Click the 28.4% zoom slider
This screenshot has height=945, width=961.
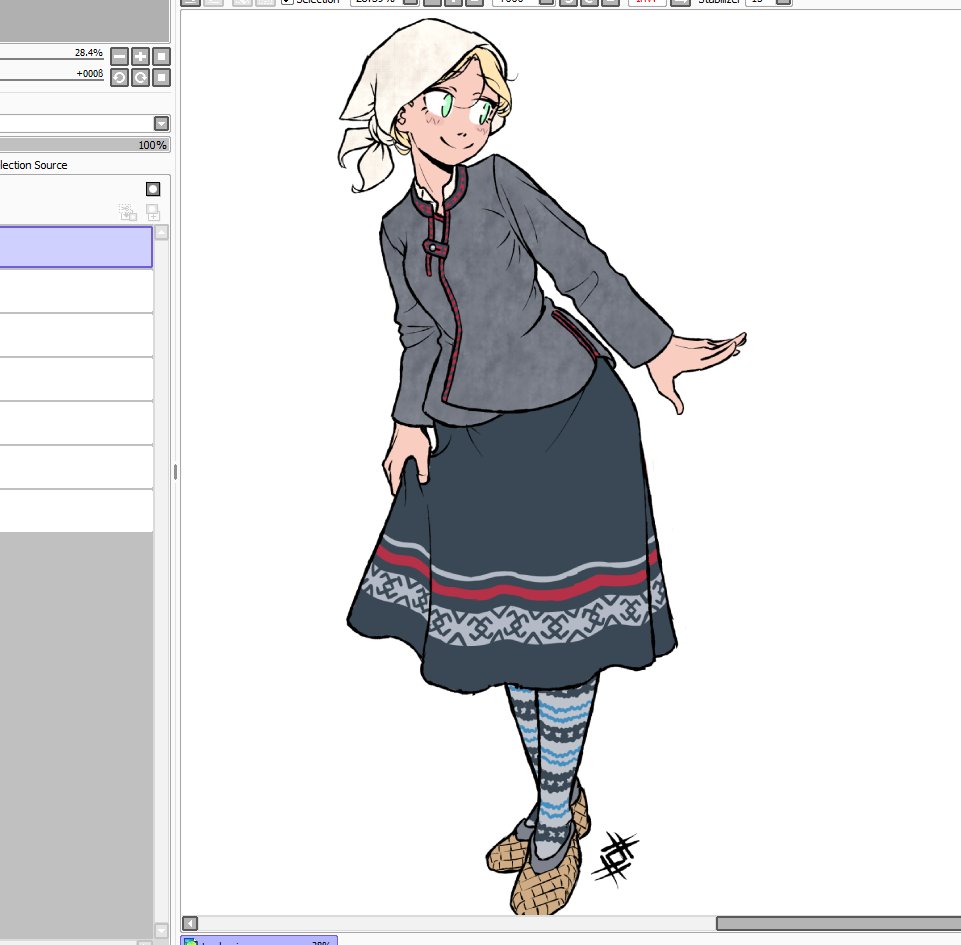click(51, 54)
